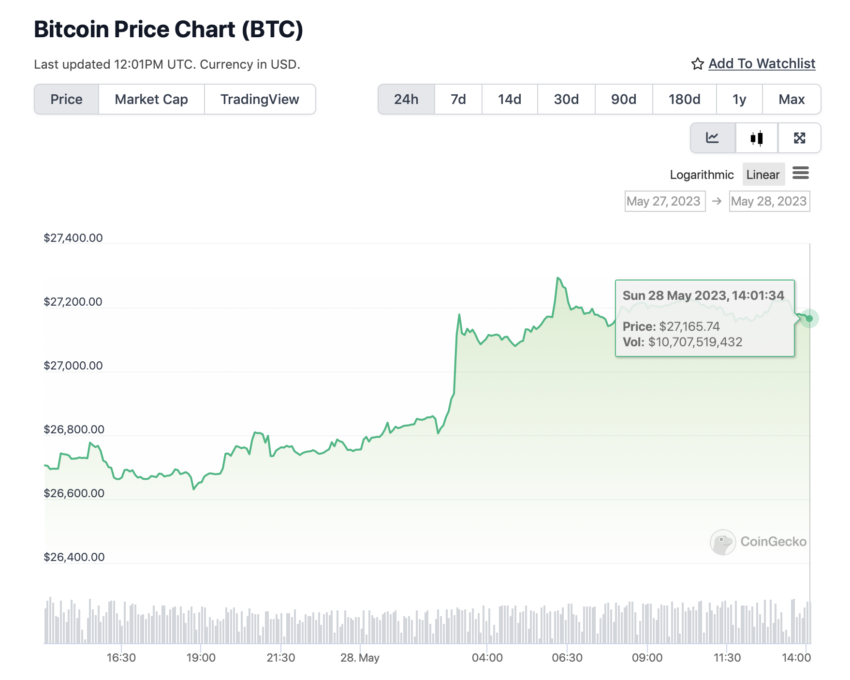The width and height of the screenshot is (850, 680).
Task: Click the Add To Watchlist link
Action: click(762, 64)
